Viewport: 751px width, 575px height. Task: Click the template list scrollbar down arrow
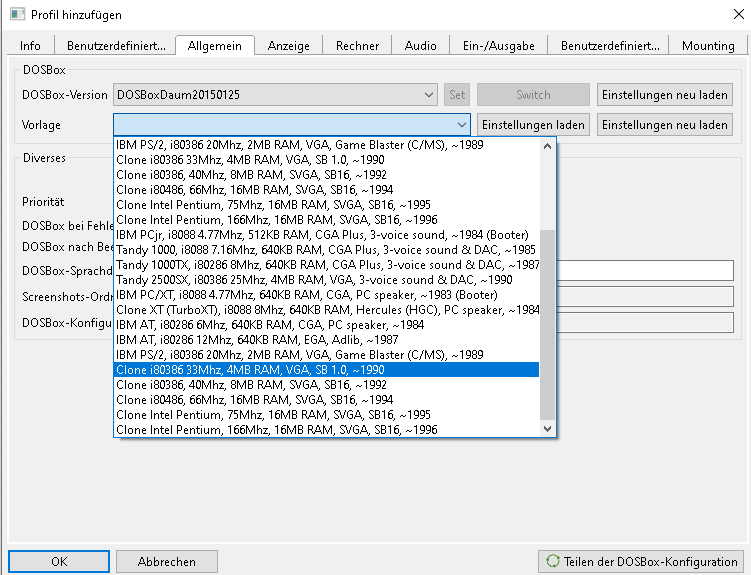click(547, 428)
